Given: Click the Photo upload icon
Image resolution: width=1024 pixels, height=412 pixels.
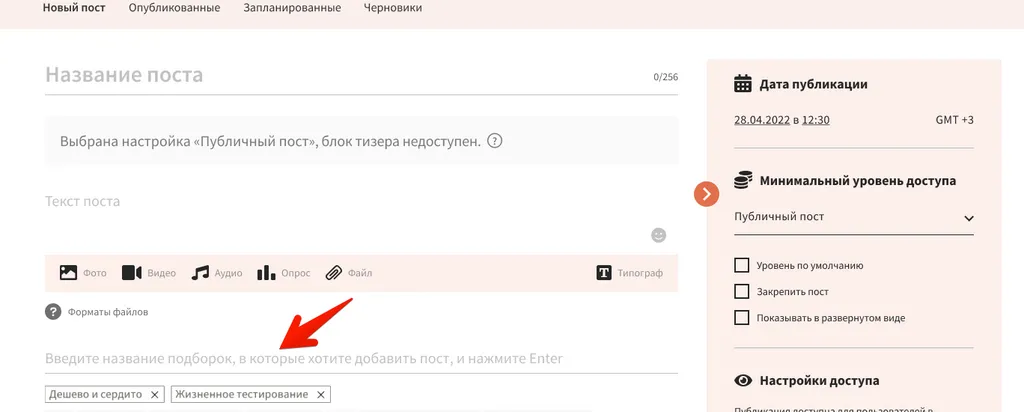Looking at the screenshot, I should click(69, 273).
